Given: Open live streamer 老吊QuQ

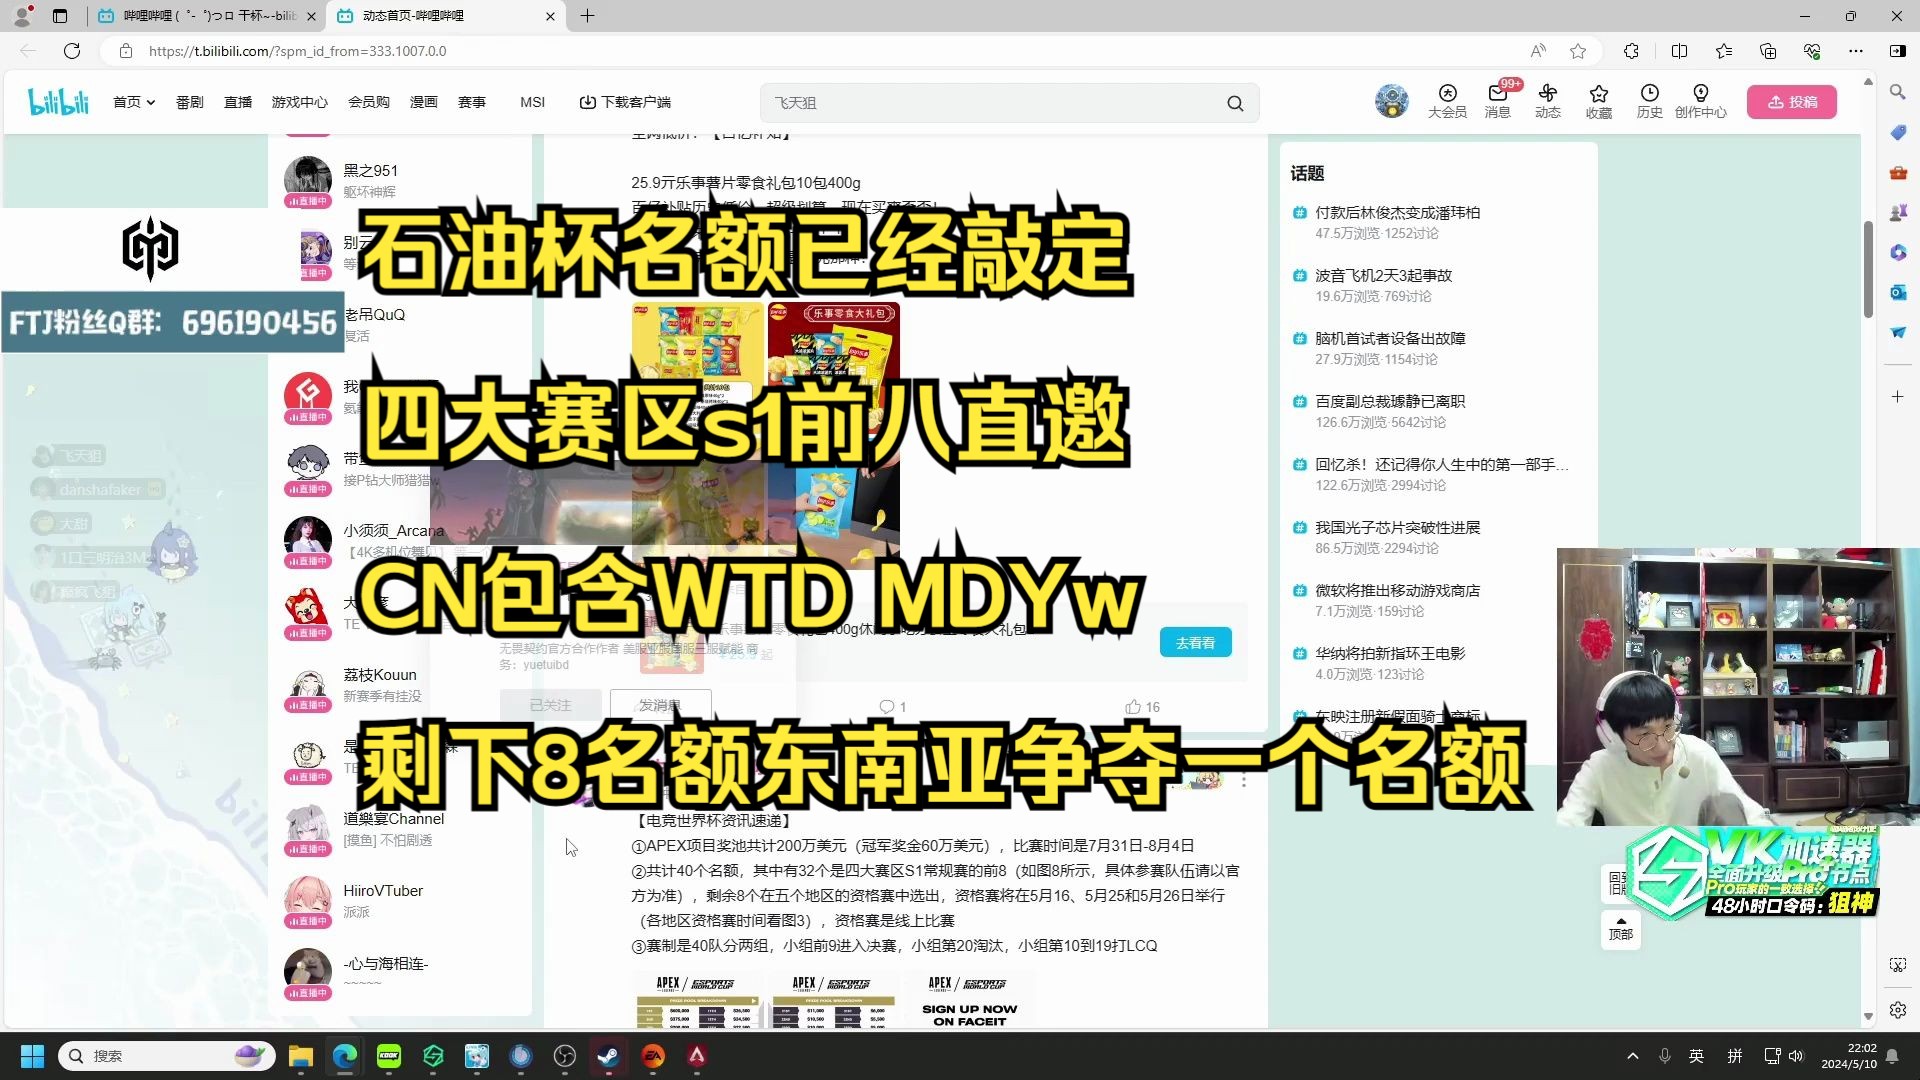Looking at the screenshot, I should (375, 315).
